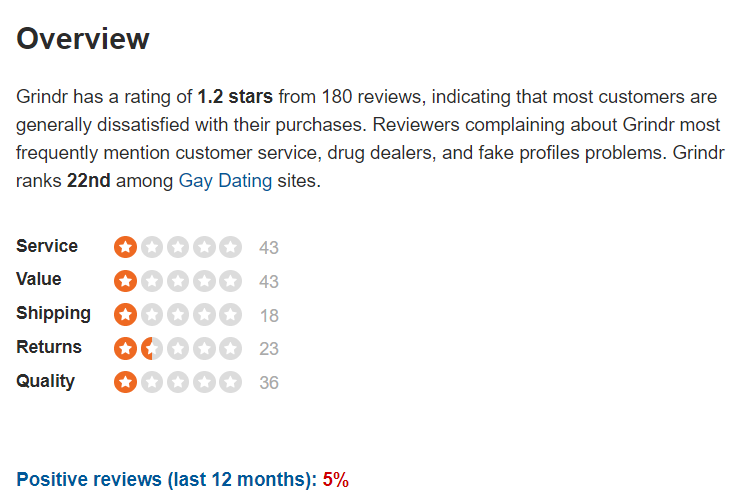Click Positive reviews (last 12 months) link
Viewport: 732px width, 497px height.
(x=167, y=479)
